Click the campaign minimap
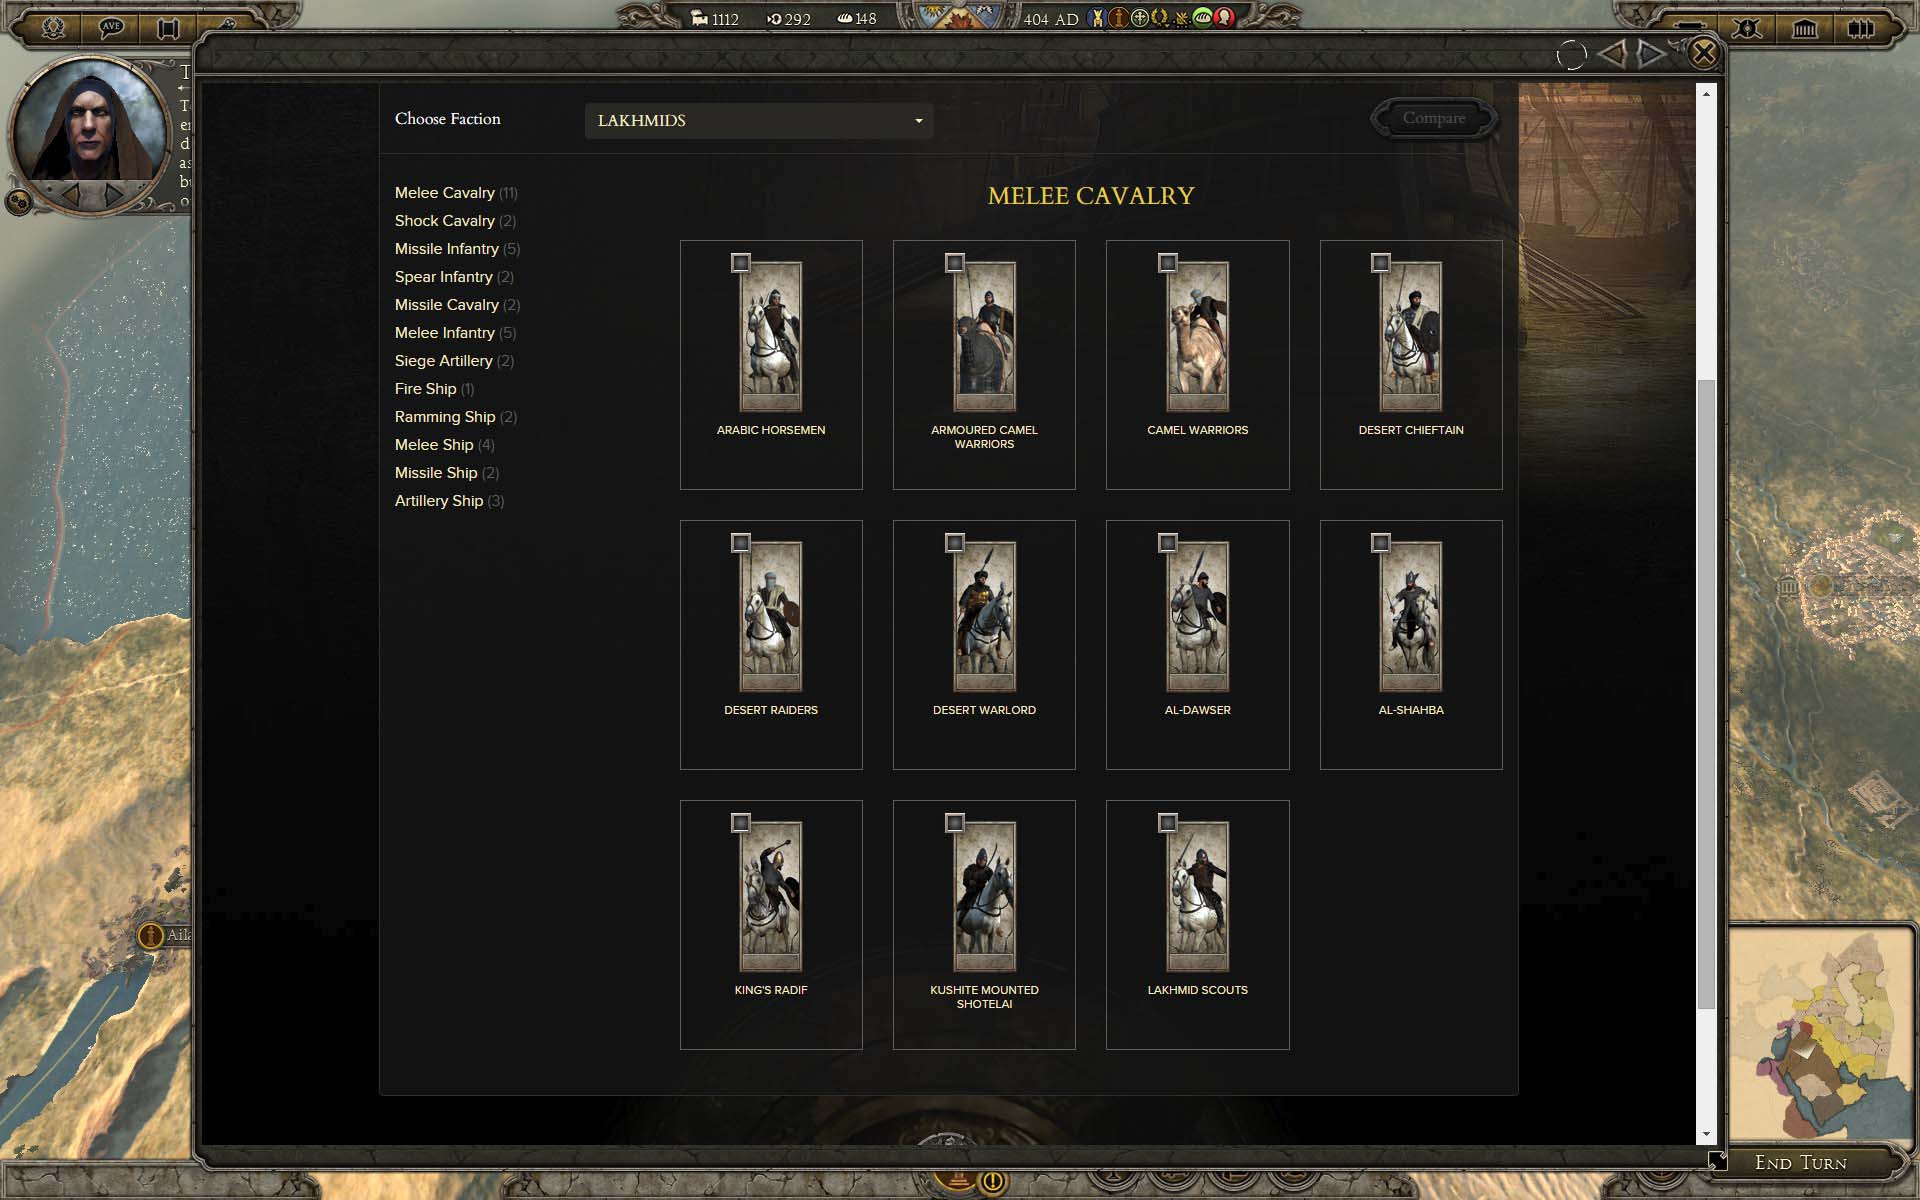This screenshot has height=1200, width=1920. tap(1819, 1035)
